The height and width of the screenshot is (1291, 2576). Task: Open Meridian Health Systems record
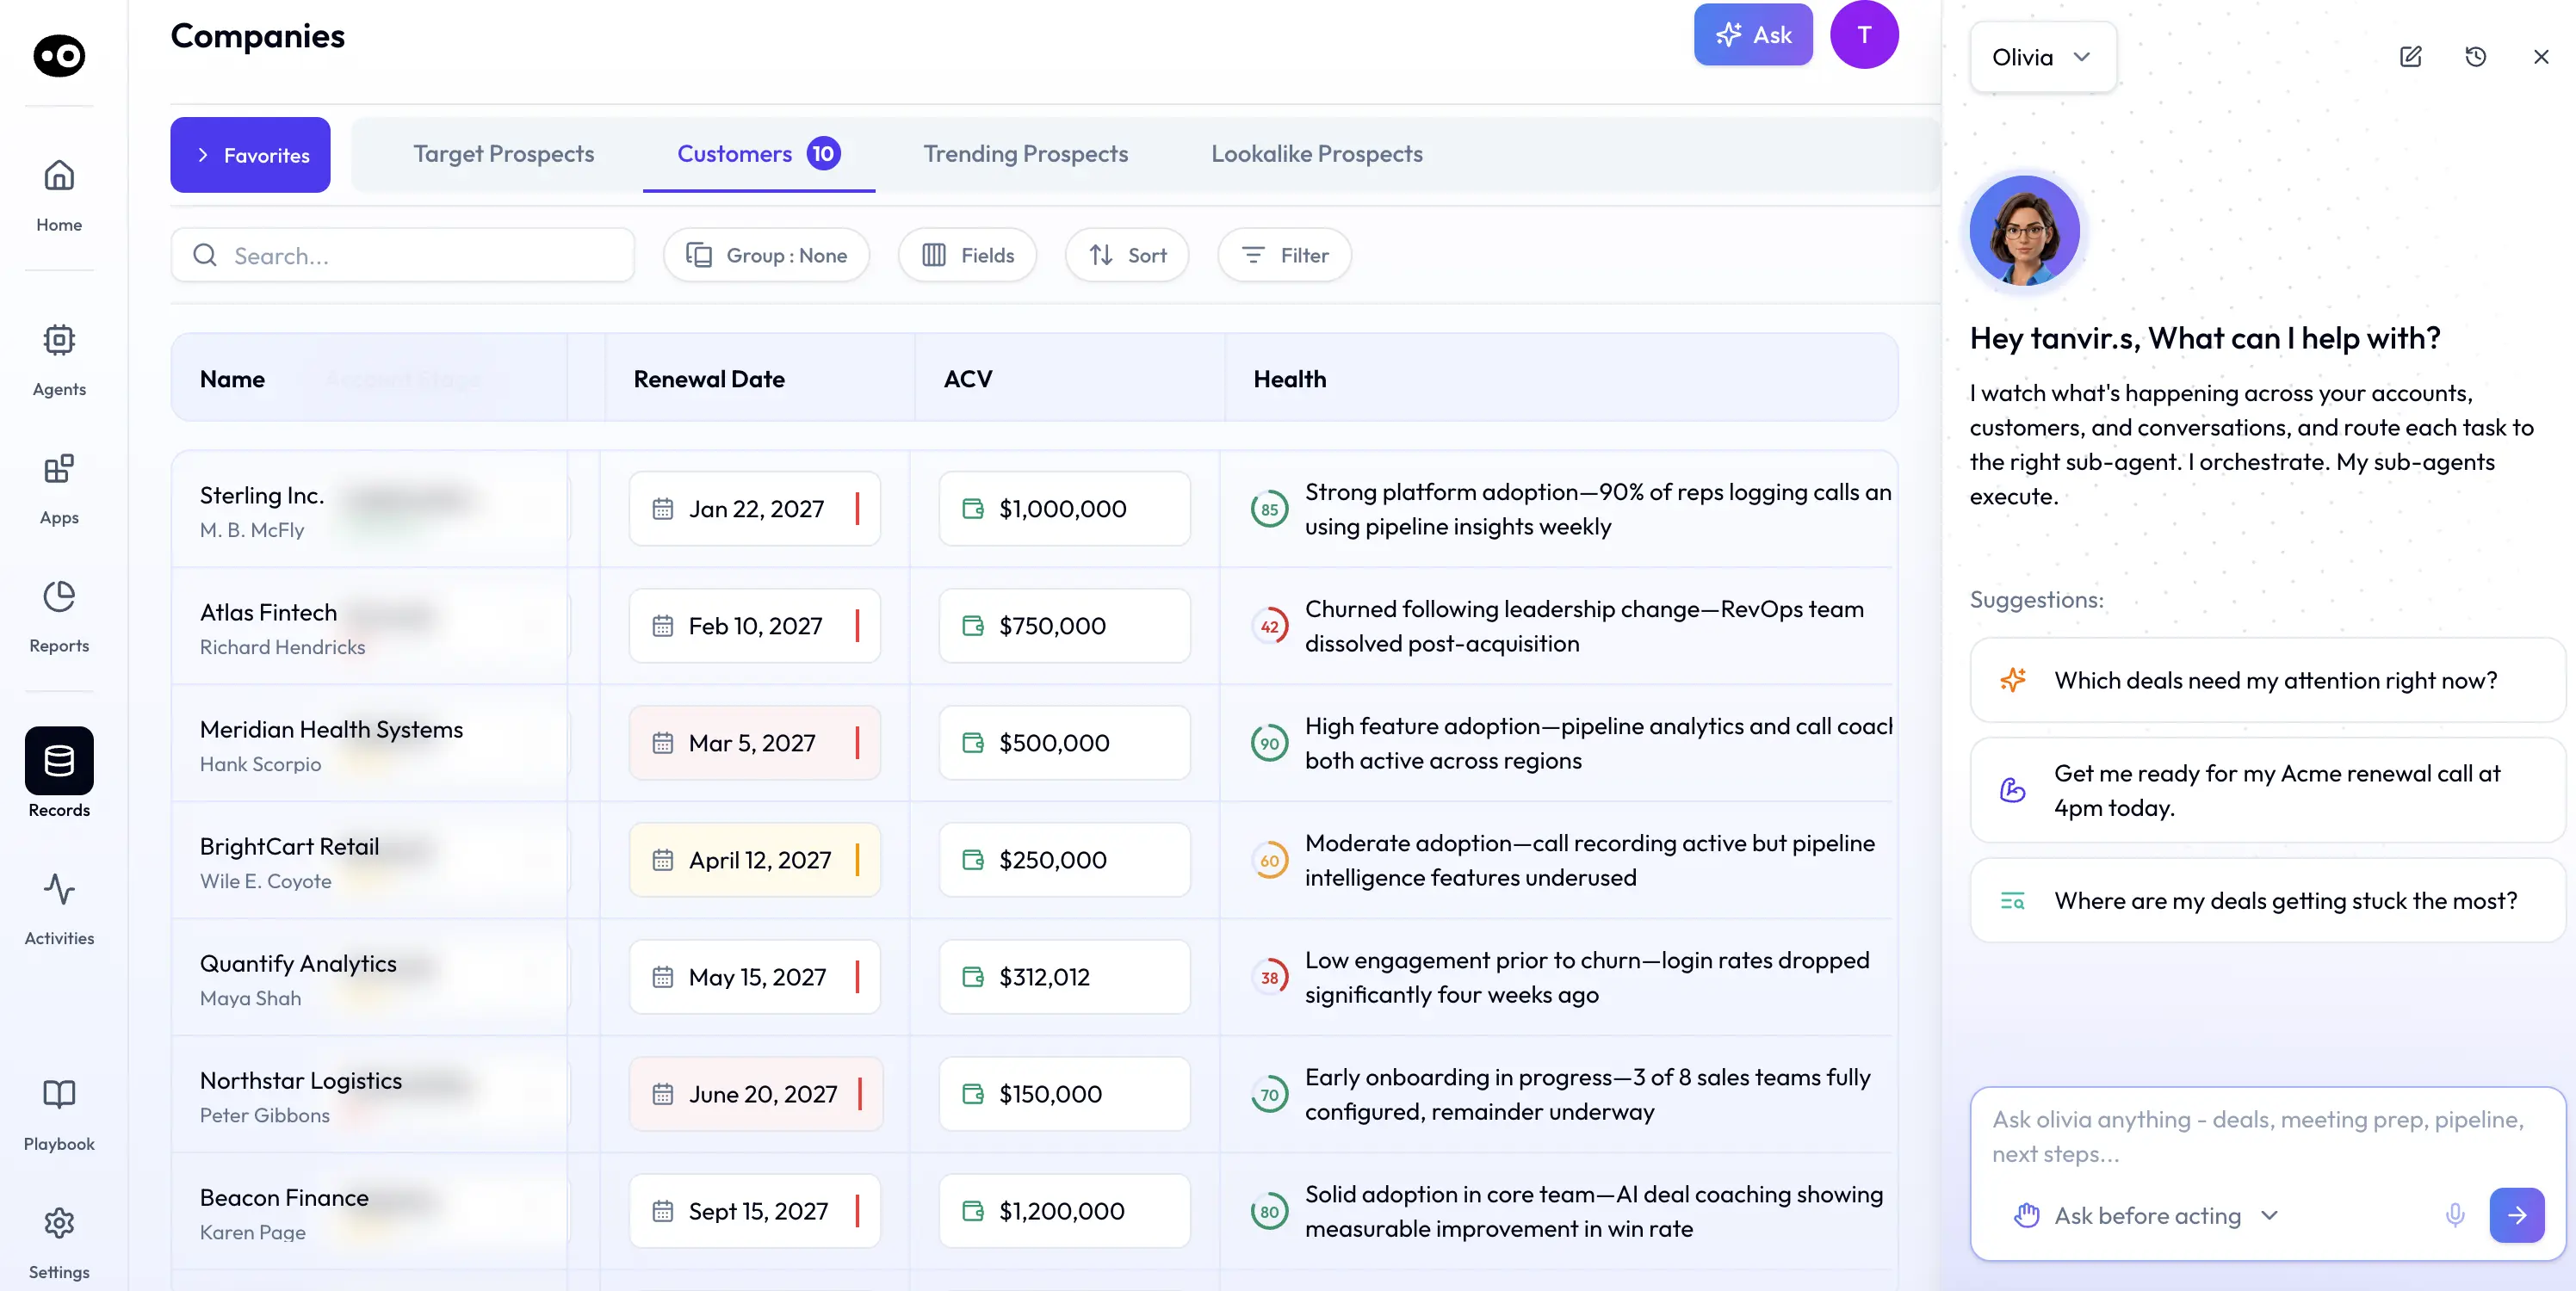click(331, 729)
